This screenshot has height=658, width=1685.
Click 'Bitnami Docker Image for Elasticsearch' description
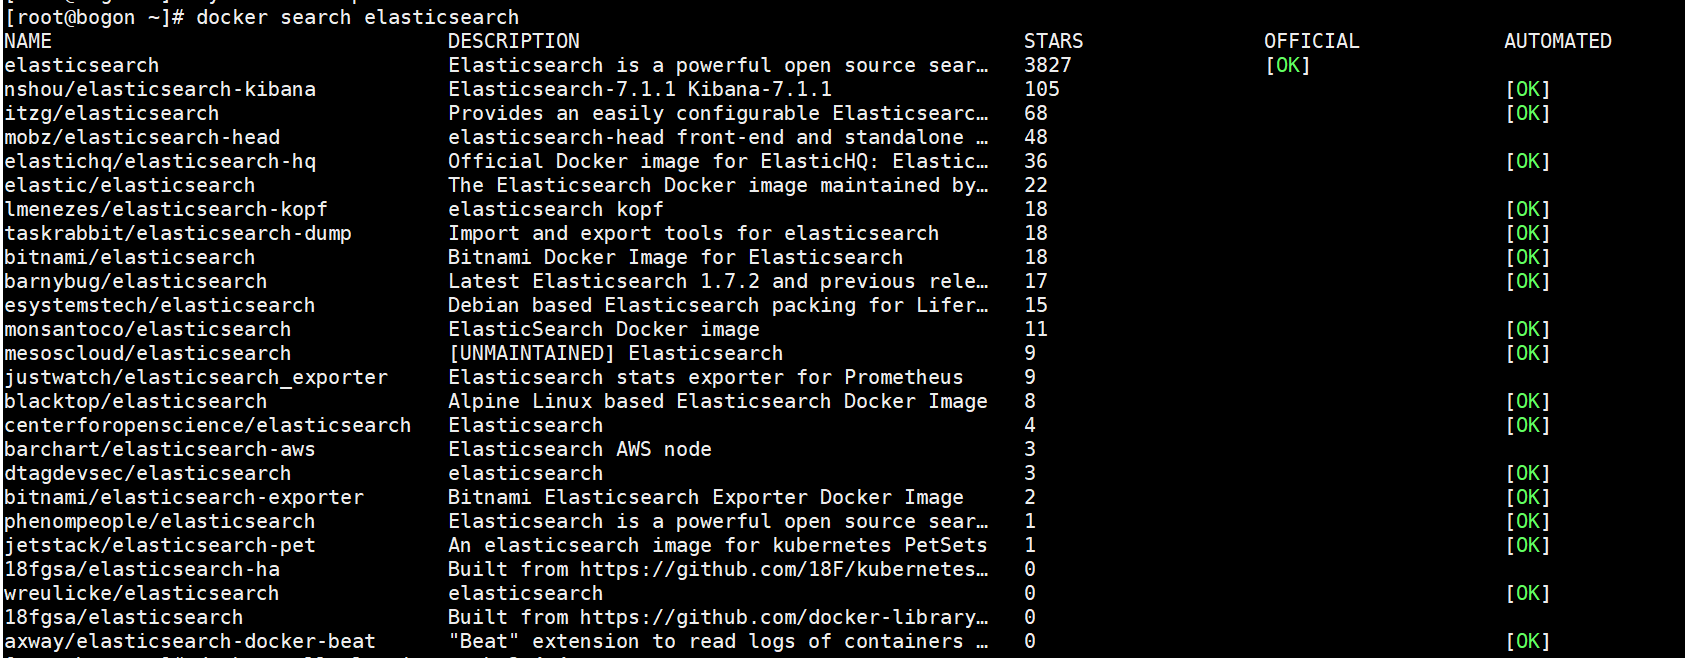tap(676, 257)
